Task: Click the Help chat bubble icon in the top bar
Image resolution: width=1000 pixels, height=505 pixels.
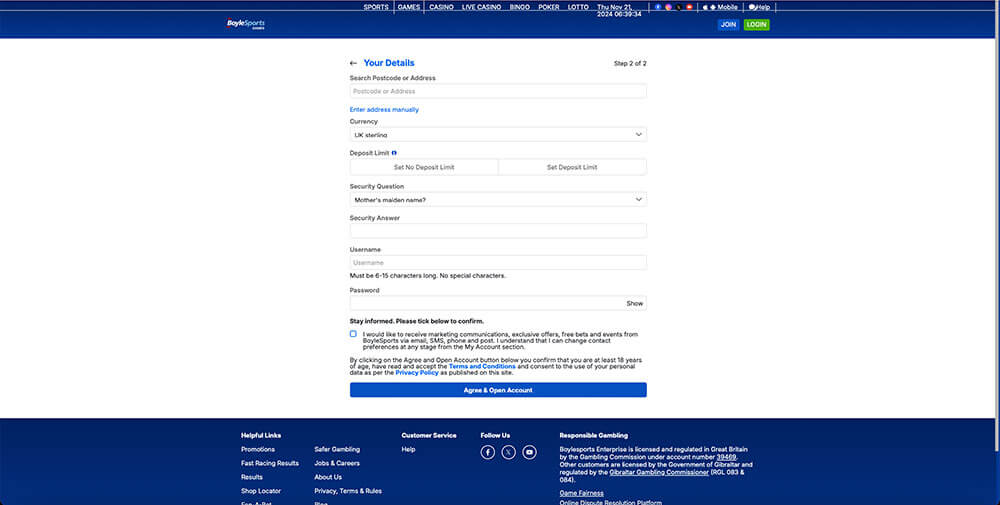Action: coord(753,7)
